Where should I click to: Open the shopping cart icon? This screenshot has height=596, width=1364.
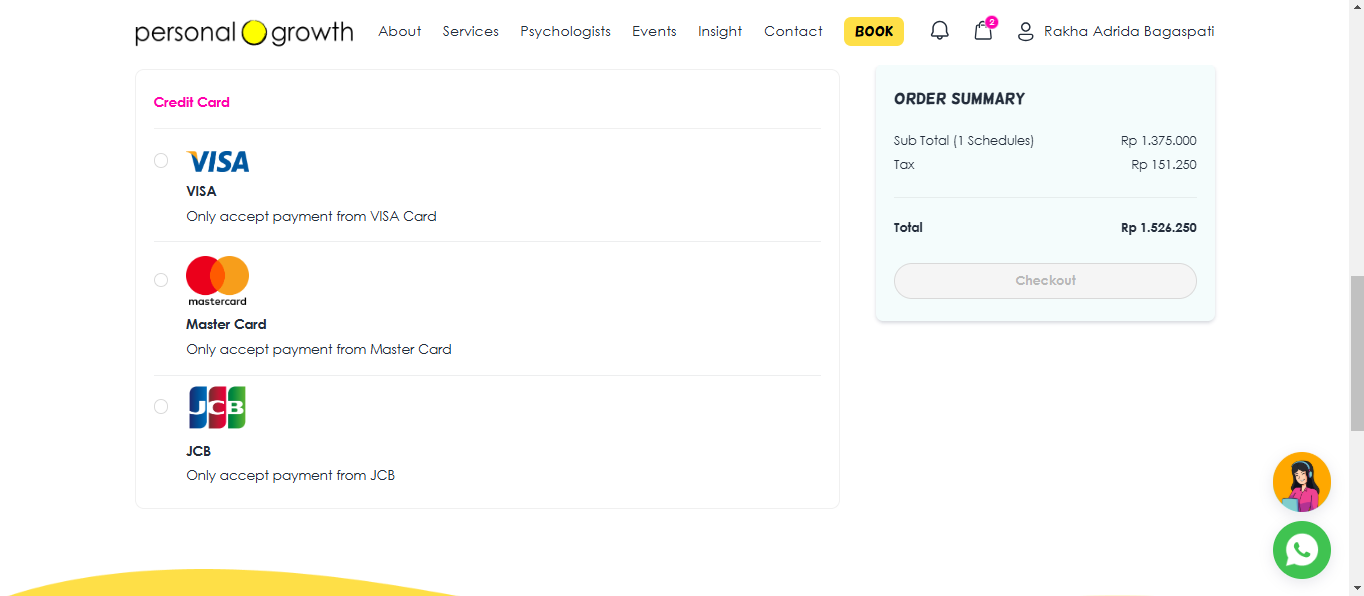pyautogui.click(x=984, y=30)
